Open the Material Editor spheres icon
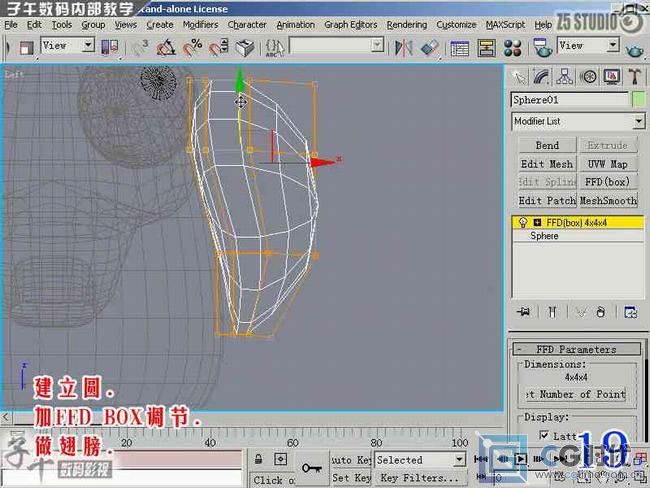Viewport: 650px width, 488px height. coord(512,48)
